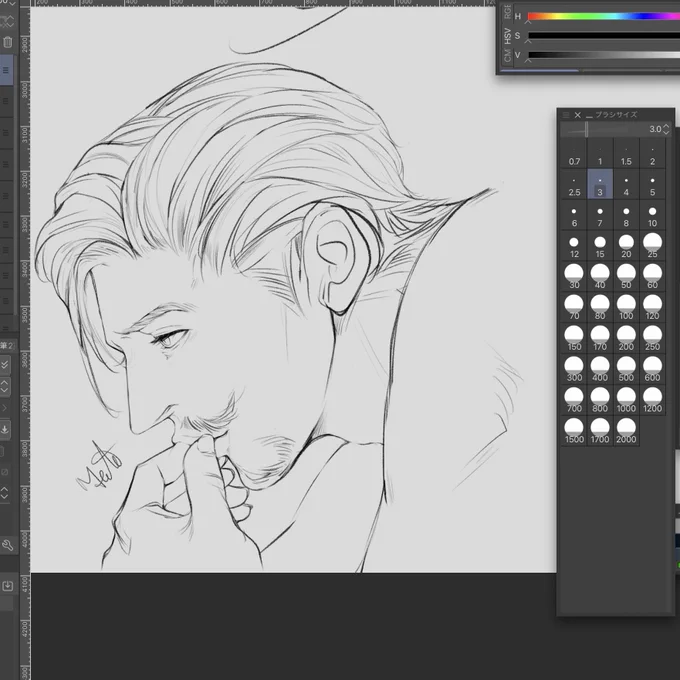The height and width of the screenshot is (680, 680).
Task: Close the ブラシサイズ palette with the X
Action: pyautogui.click(x=577, y=115)
